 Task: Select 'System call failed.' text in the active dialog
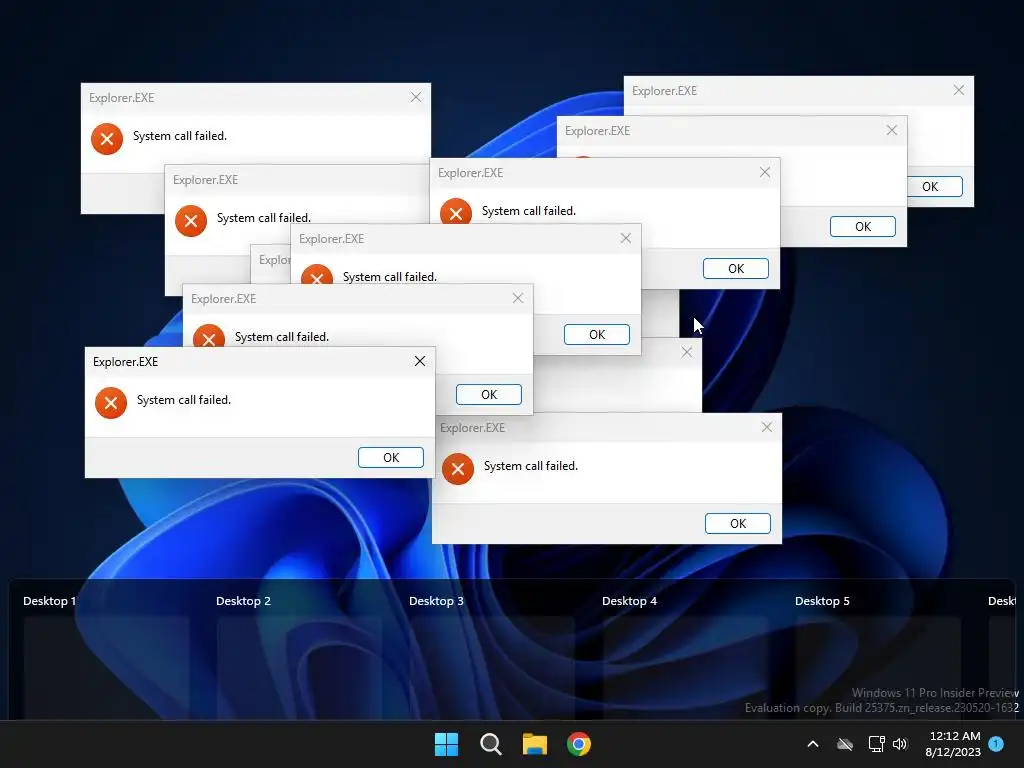(184, 400)
